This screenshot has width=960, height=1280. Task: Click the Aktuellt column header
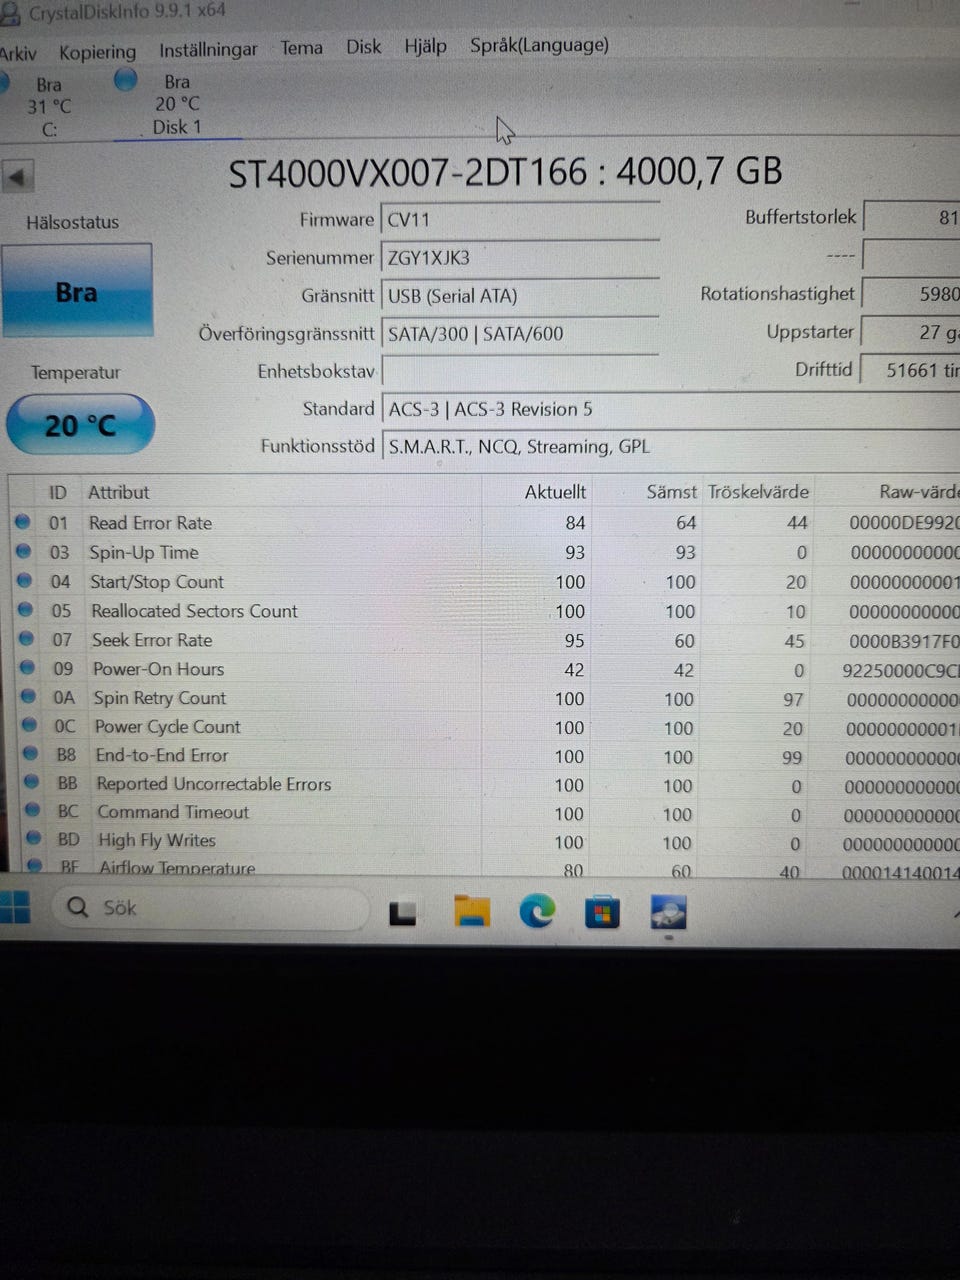(555, 492)
